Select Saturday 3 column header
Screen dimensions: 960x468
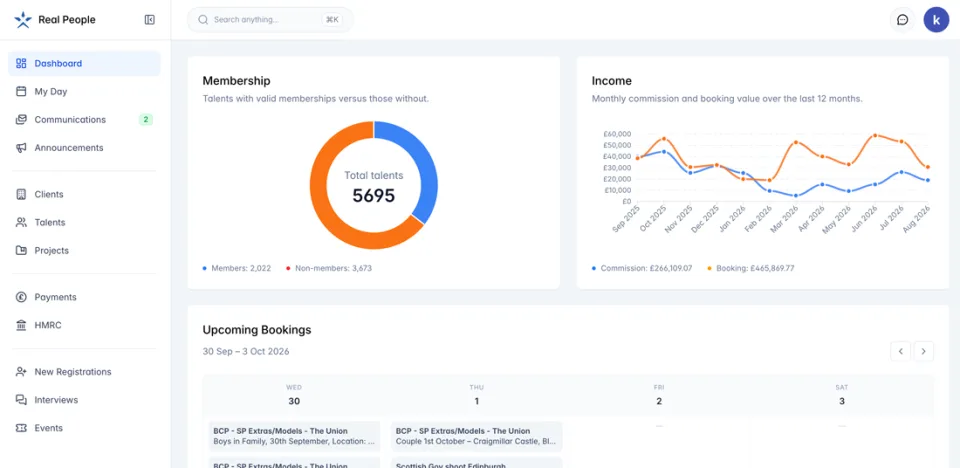[x=842, y=395]
